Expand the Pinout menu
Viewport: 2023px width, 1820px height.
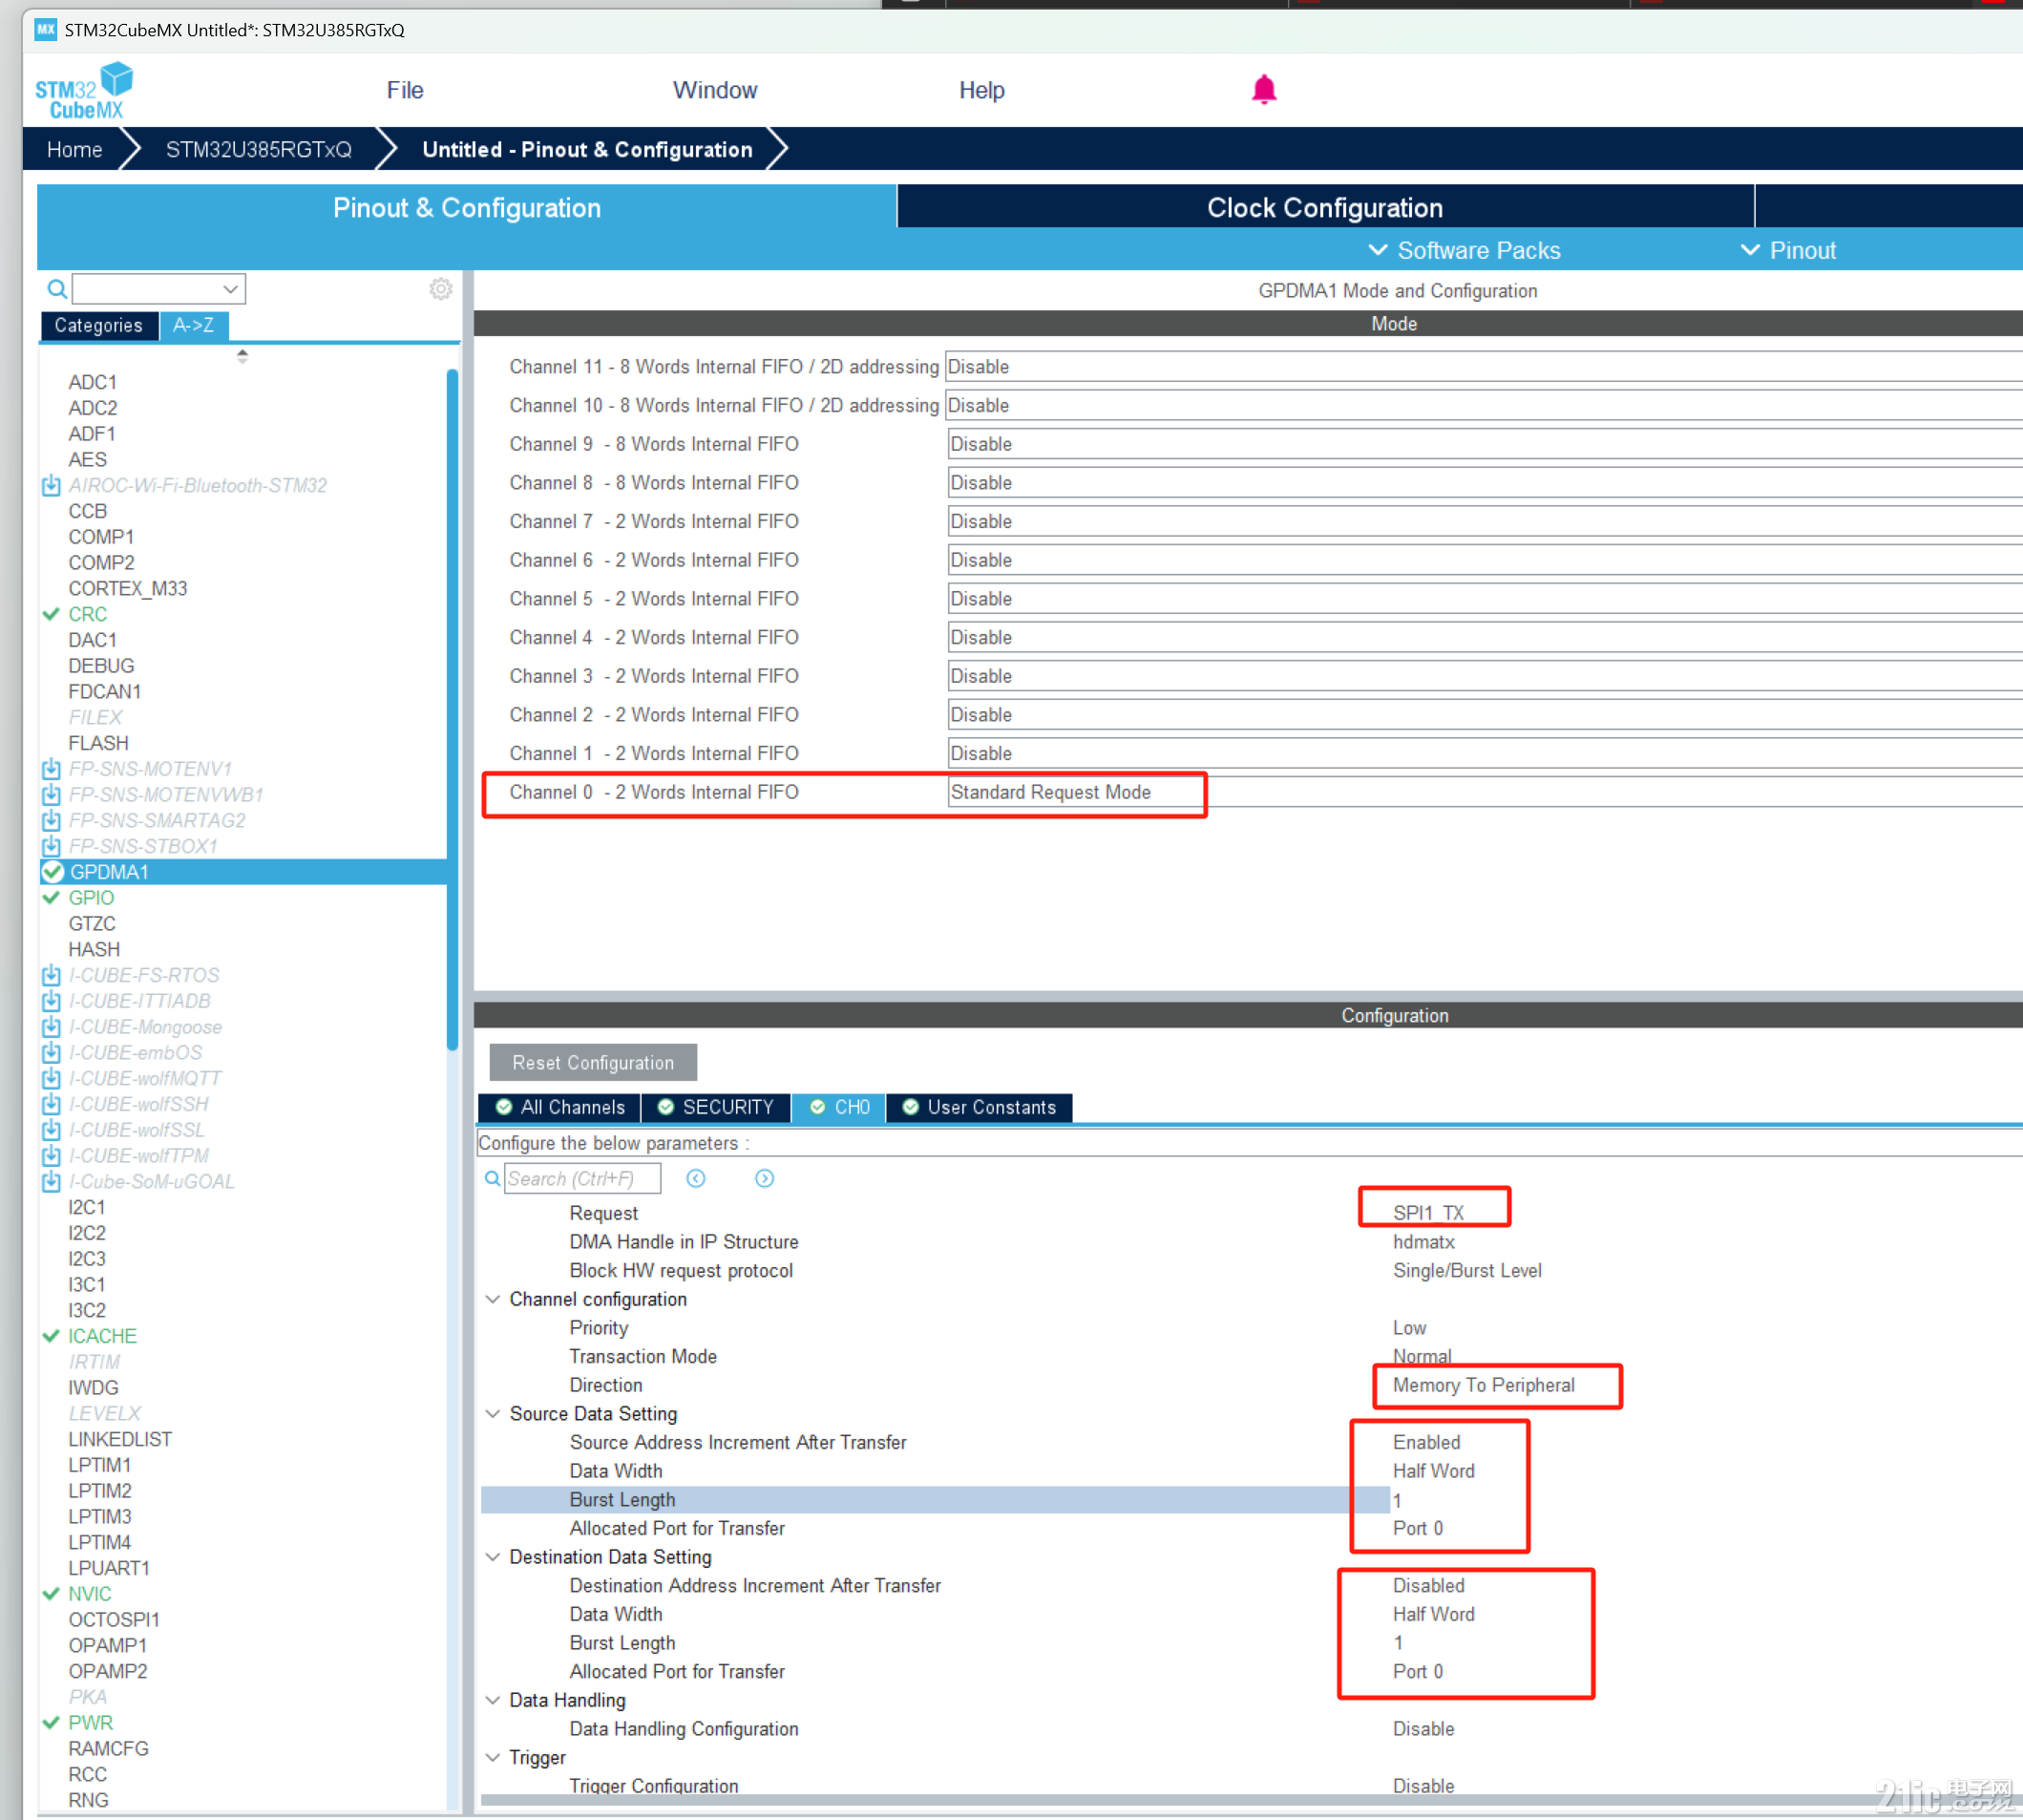(x=1788, y=250)
